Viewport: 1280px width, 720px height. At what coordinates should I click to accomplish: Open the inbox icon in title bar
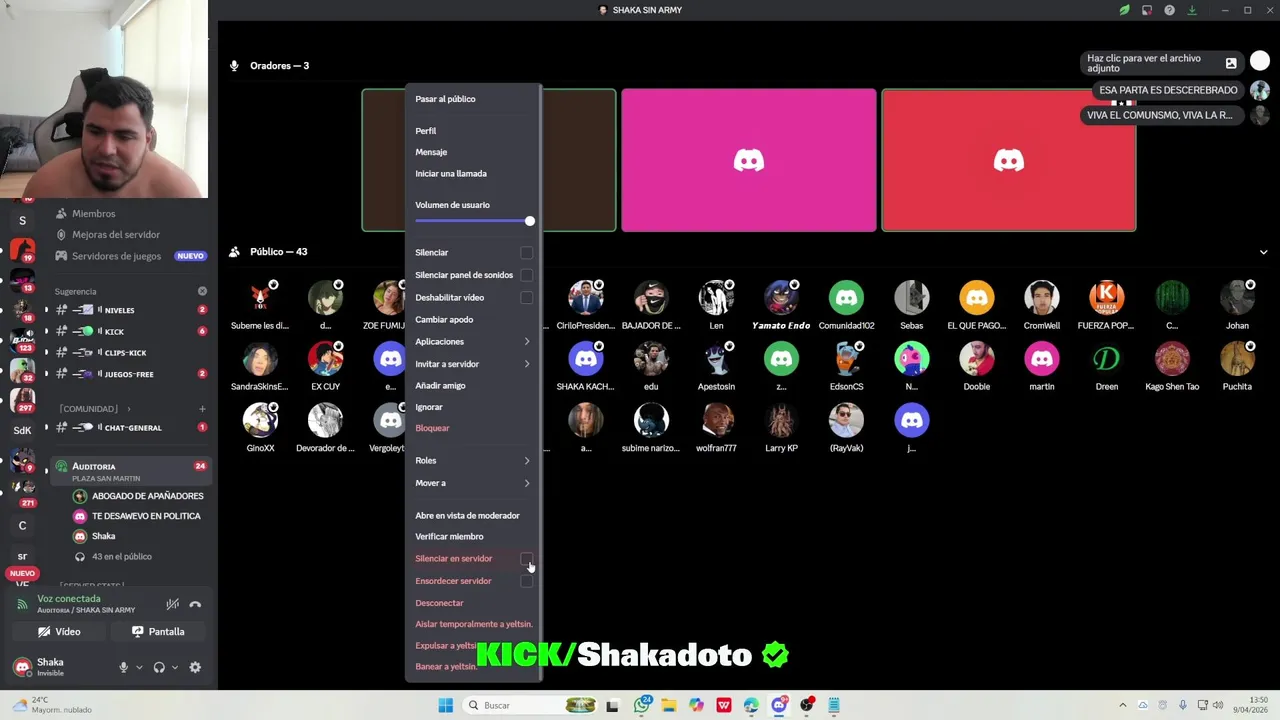[x=1147, y=10]
